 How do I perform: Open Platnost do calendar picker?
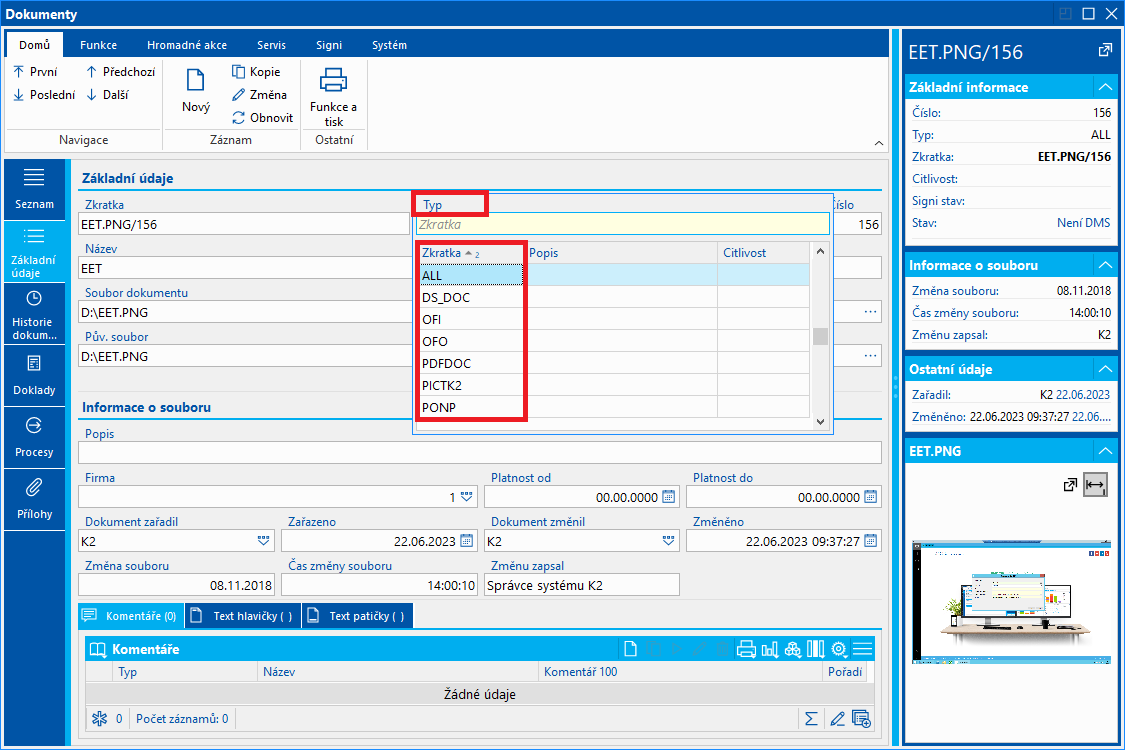tap(871, 497)
